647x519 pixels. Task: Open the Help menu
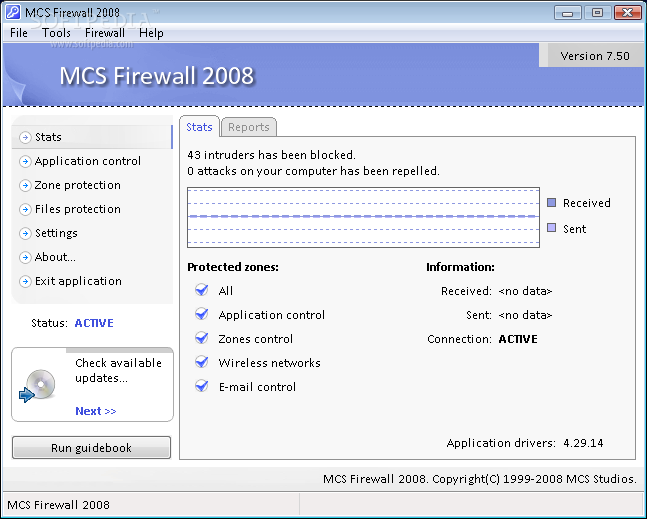click(x=151, y=33)
